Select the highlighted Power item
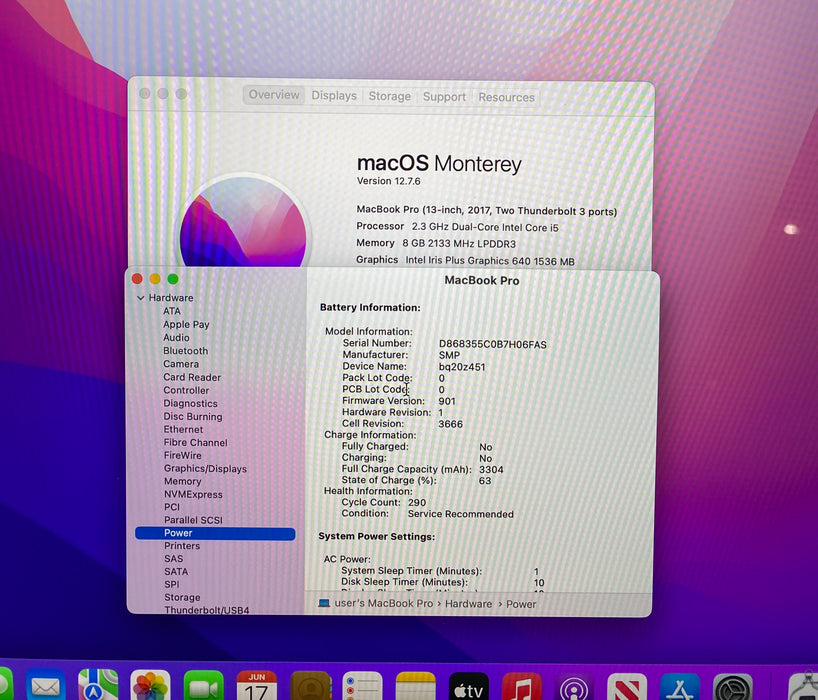 [x=215, y=533]
